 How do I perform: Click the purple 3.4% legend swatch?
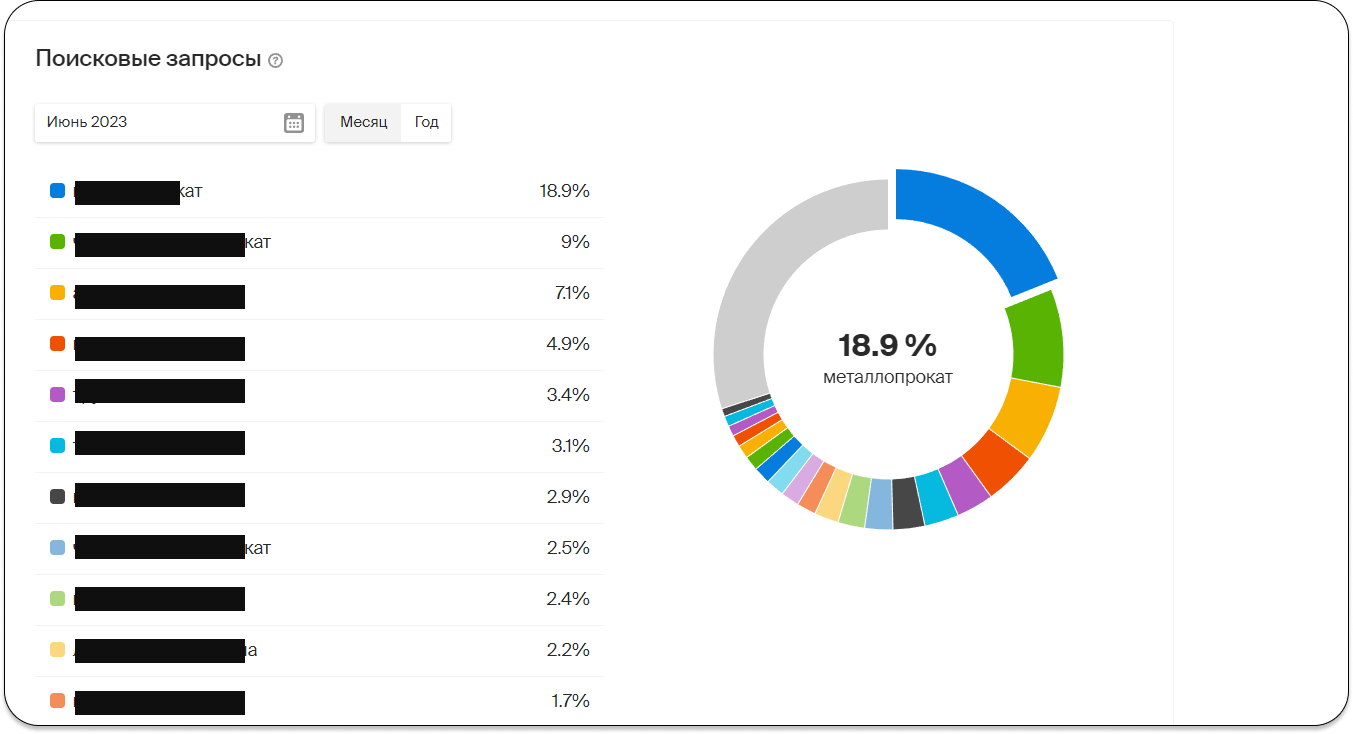(58, 395)
